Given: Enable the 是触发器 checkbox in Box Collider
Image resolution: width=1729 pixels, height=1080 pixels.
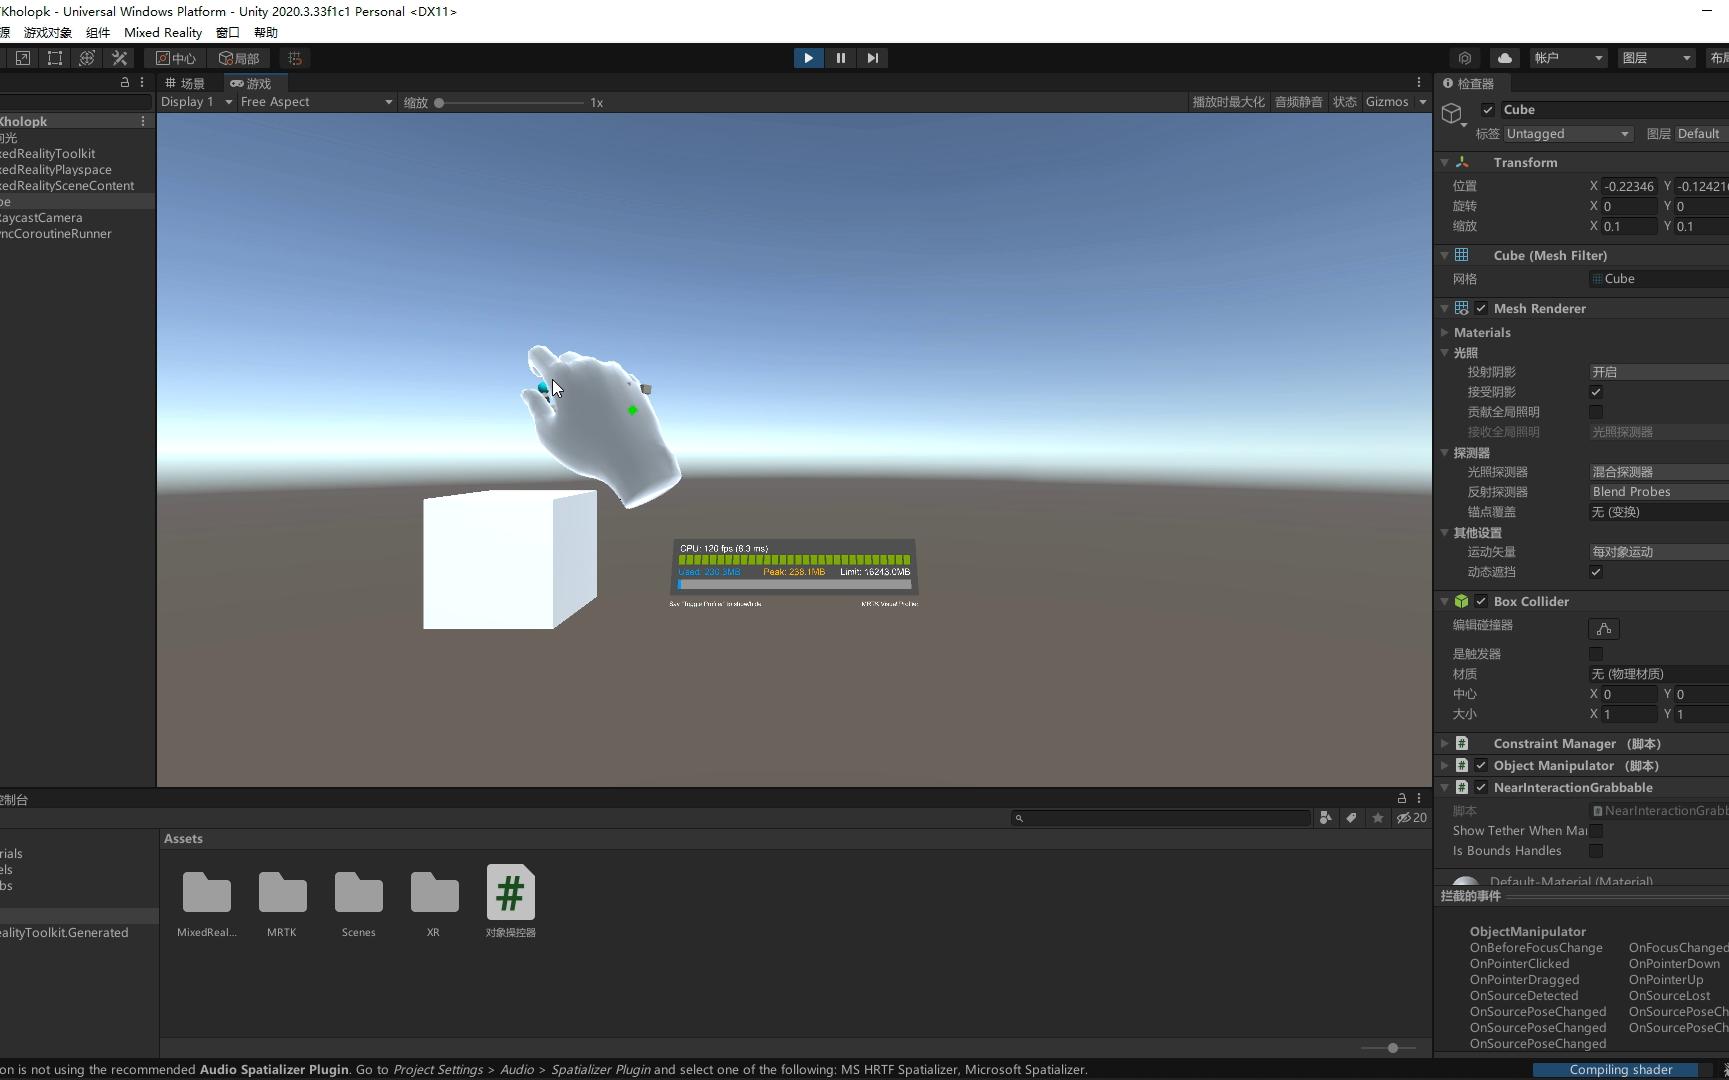Looking at the screenshot, I should (1595, 653).
